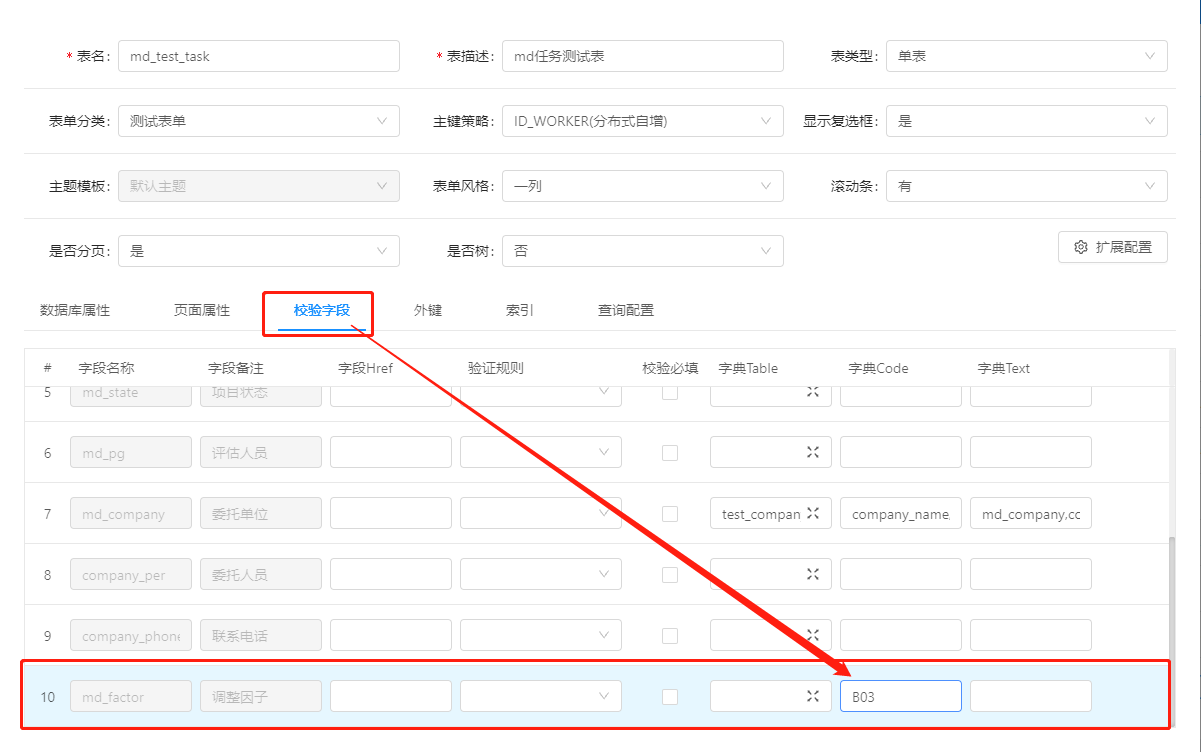The width and height of the screenshot is (1201, 752).
Task: Click the 扩展配置 button
Action: click(x=1113, y=246)
